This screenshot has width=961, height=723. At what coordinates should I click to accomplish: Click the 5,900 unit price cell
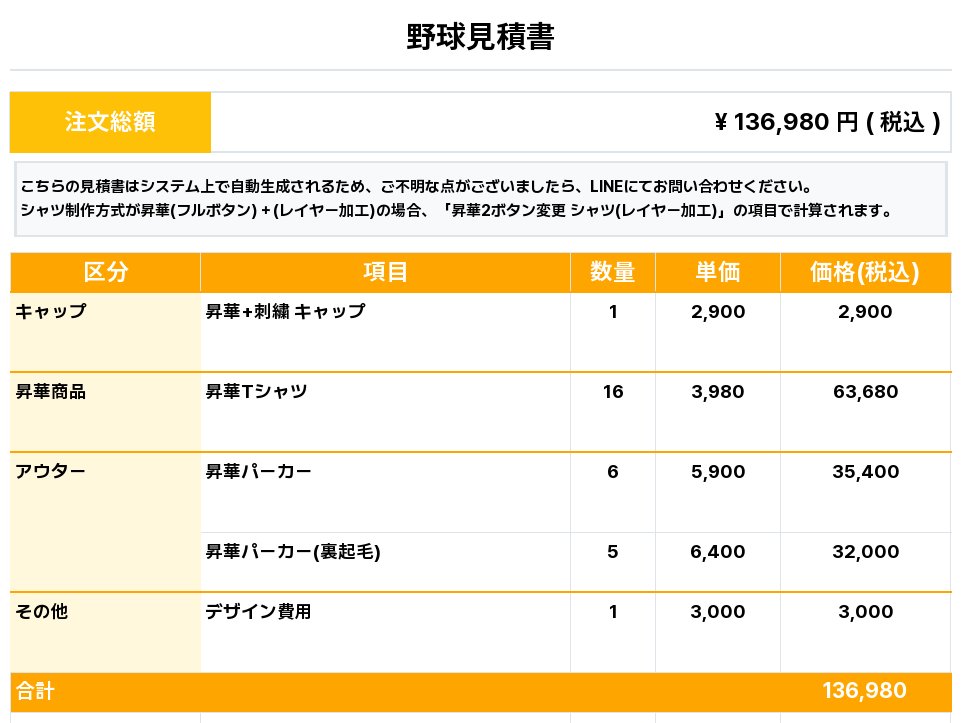[717, 472]
